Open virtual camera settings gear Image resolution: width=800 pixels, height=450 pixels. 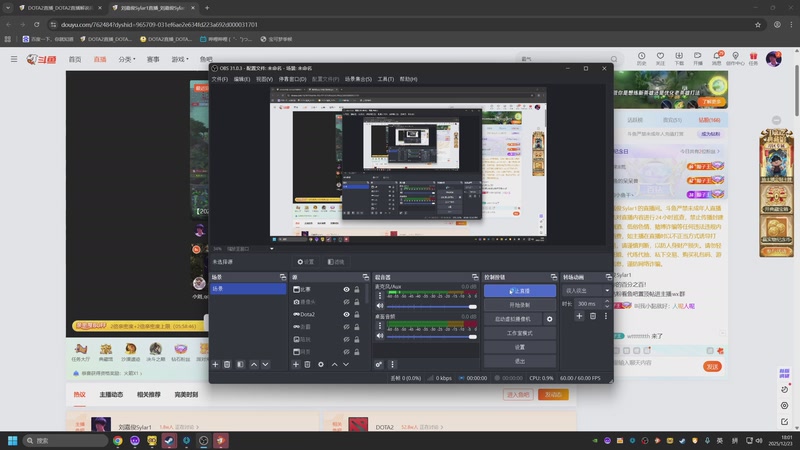(549, 319)
